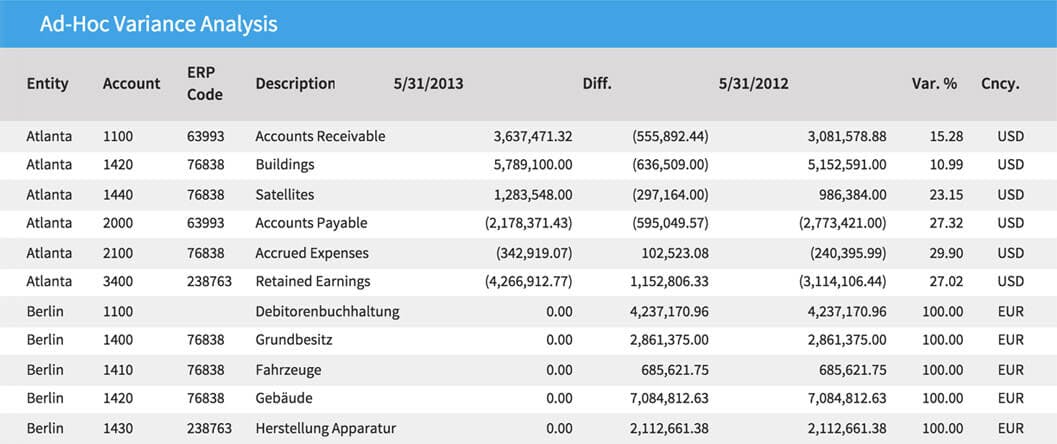Viewport: 1057px width, 444px height.
Task: Select the value (3,114,106.44)
Action: pyautogui.click(x=843, y=282)
